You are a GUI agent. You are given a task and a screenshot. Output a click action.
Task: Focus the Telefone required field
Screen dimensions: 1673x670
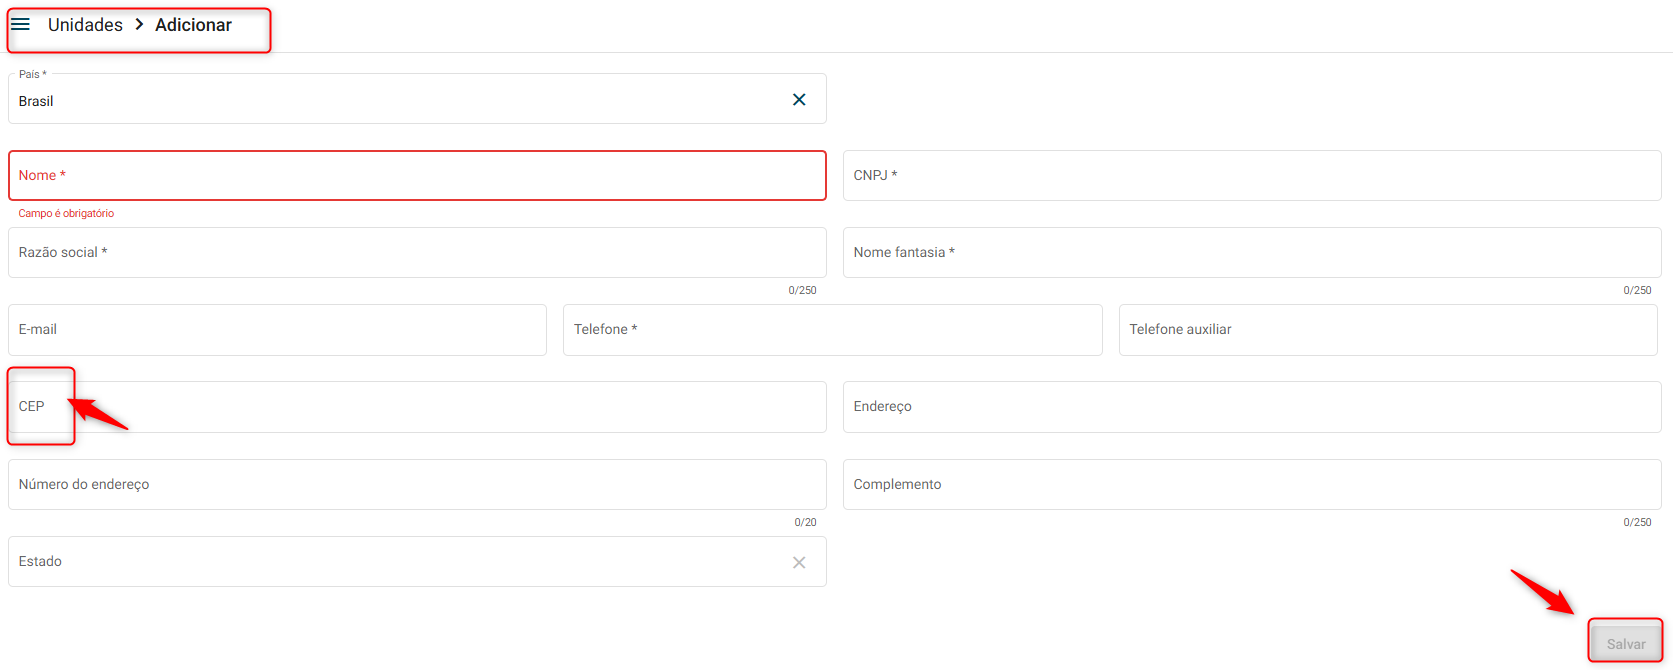pyautogui.click(x=832, y=330)
